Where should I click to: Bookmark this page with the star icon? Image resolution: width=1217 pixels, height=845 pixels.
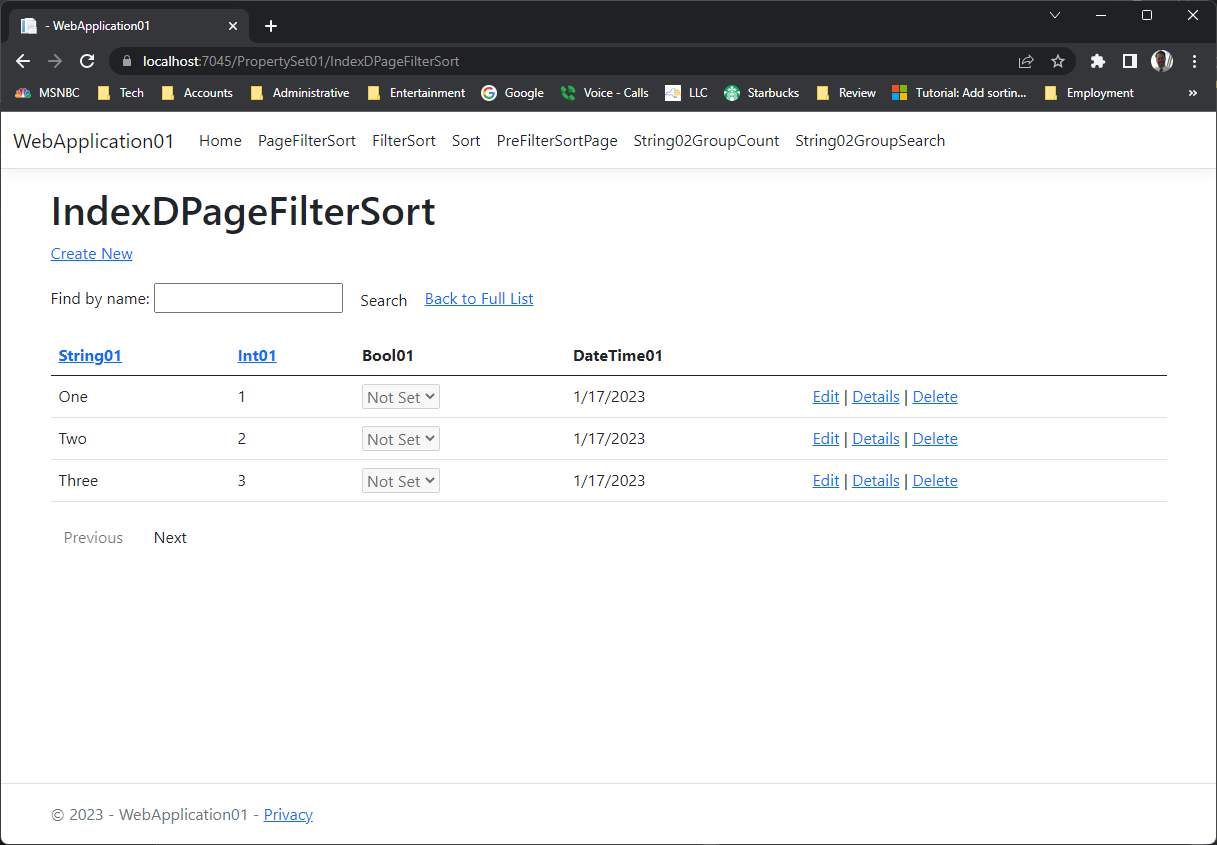click(1058, 61)
